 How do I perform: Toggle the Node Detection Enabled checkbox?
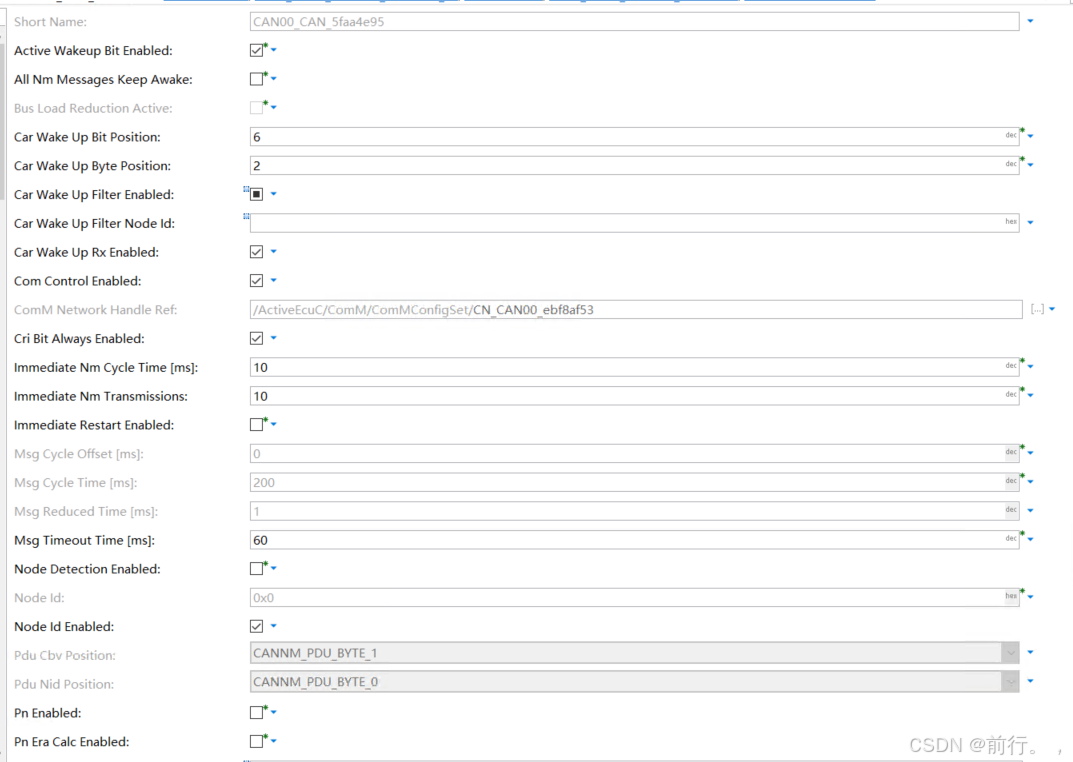(x=255, y=569)
